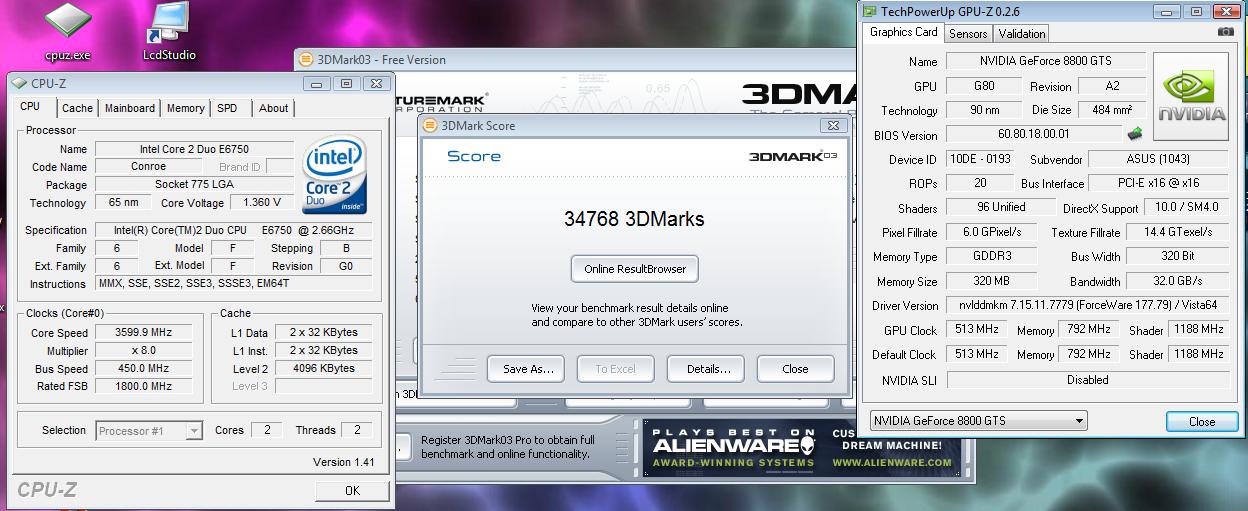1248x511 pixels.
Task: Switch to the Mainboard tab in CPU-Z
Action: 130,108
